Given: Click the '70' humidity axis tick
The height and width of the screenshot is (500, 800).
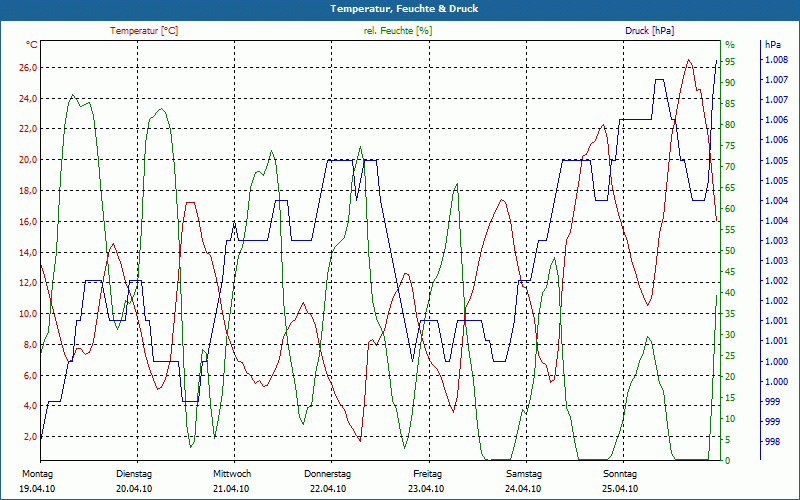Looking at the screenshot, I should pyautogui.click(x=730, y=167).
